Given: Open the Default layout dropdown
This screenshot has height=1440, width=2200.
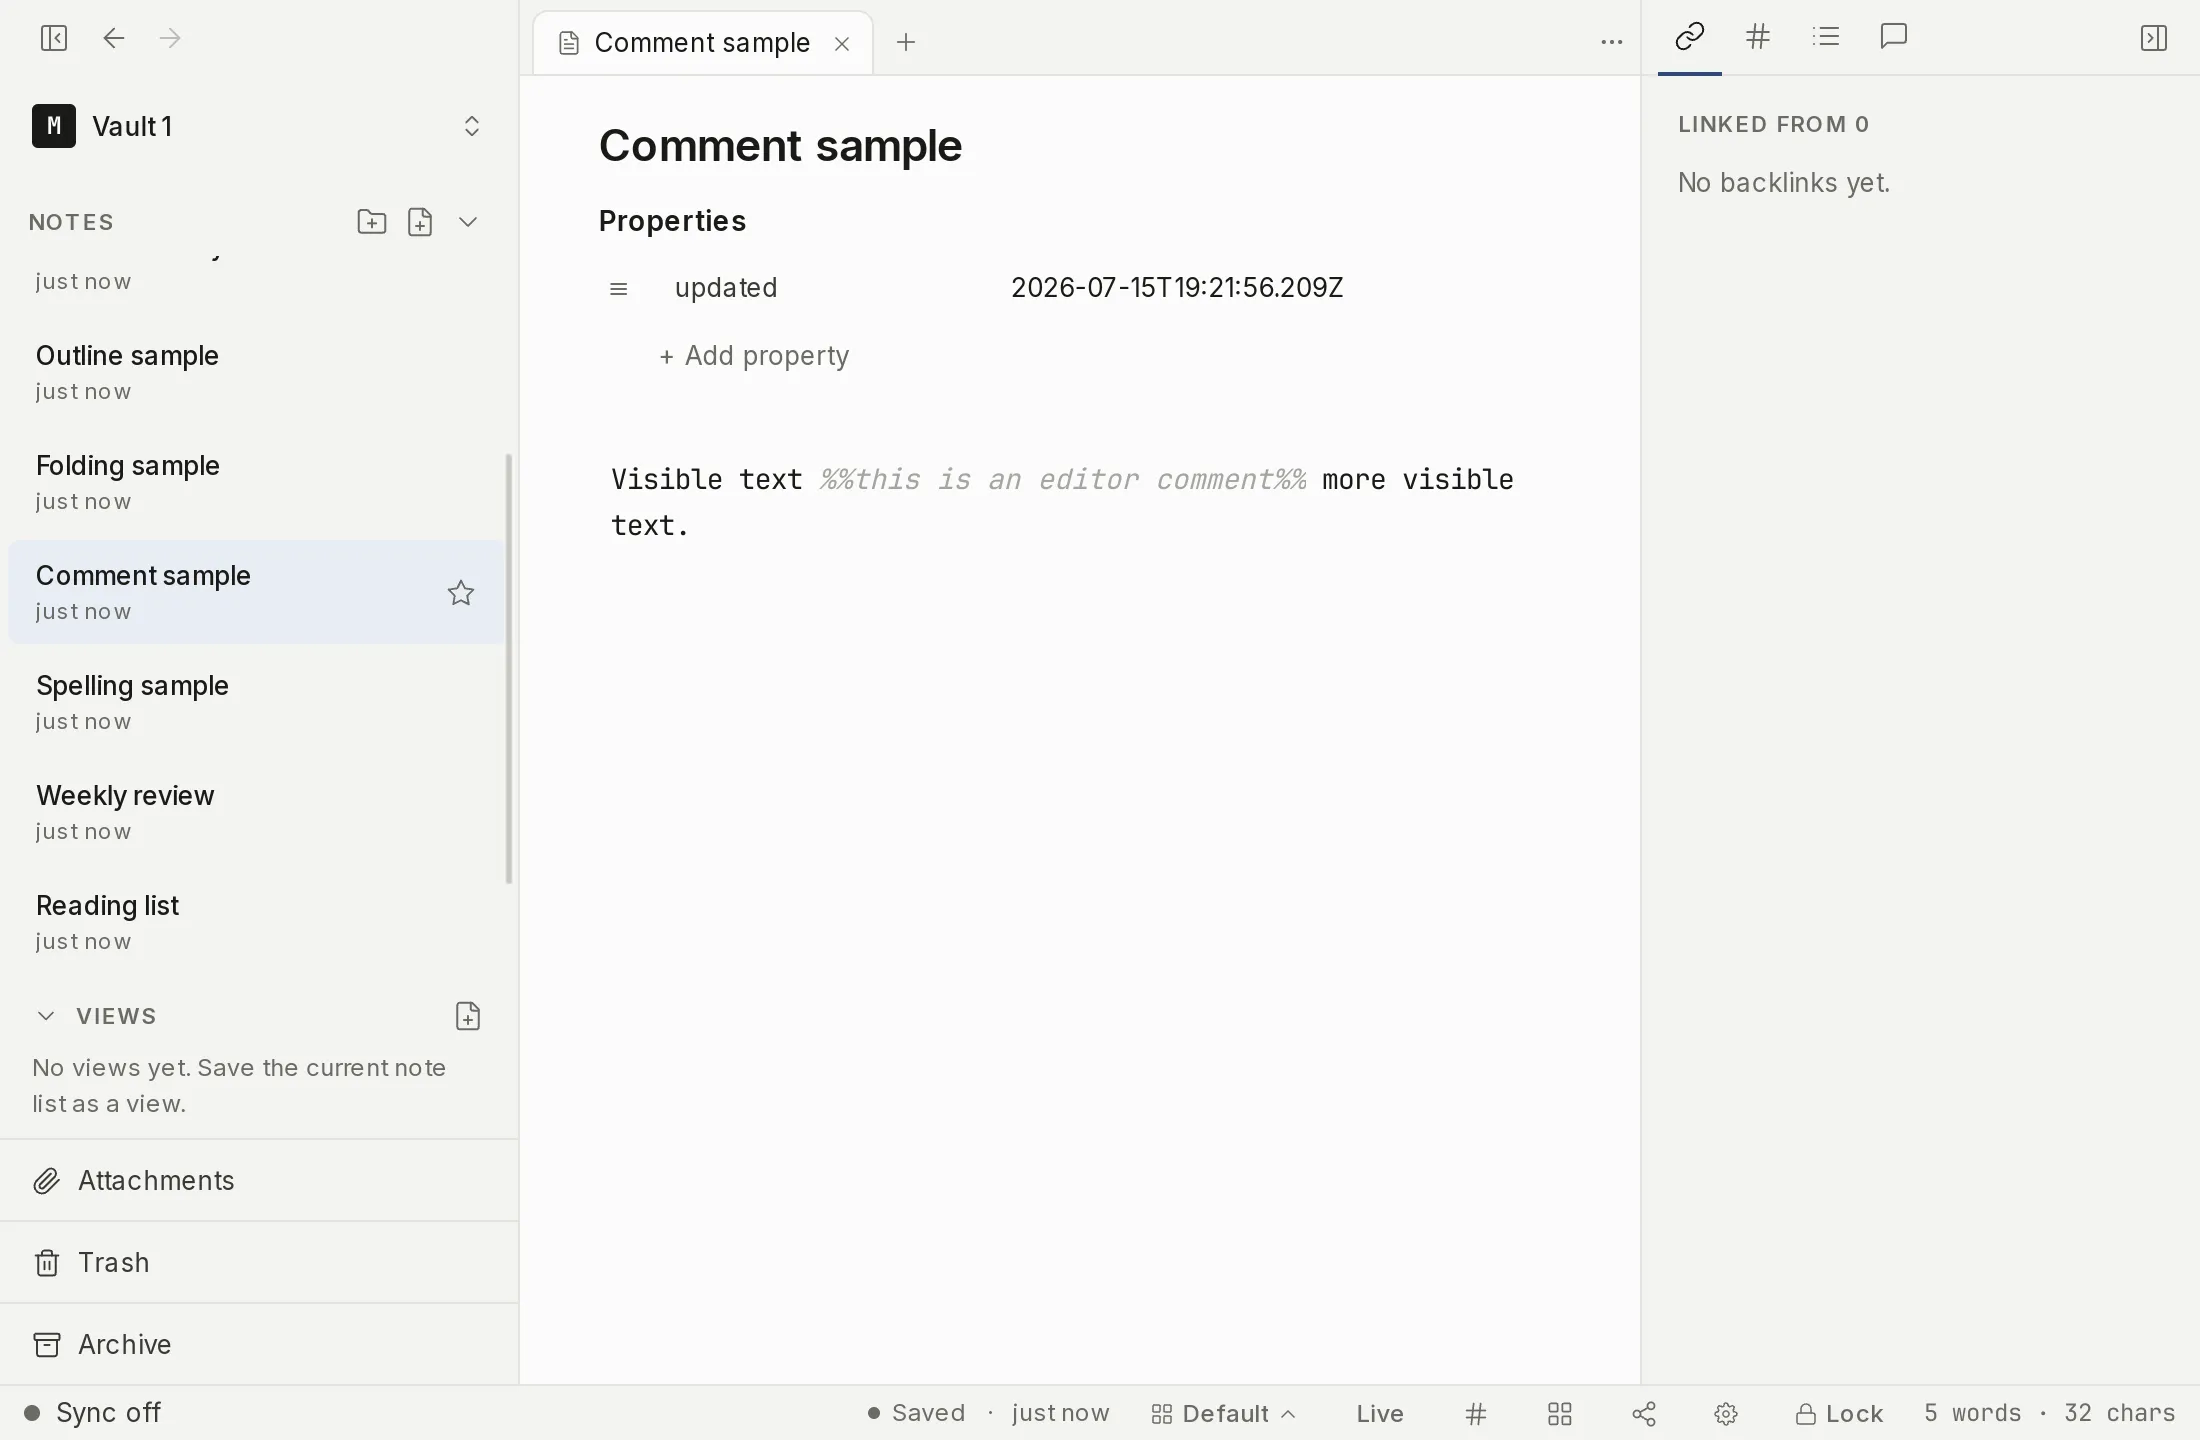Looking at the screenshot, I should click(x=1223, y=1413).
